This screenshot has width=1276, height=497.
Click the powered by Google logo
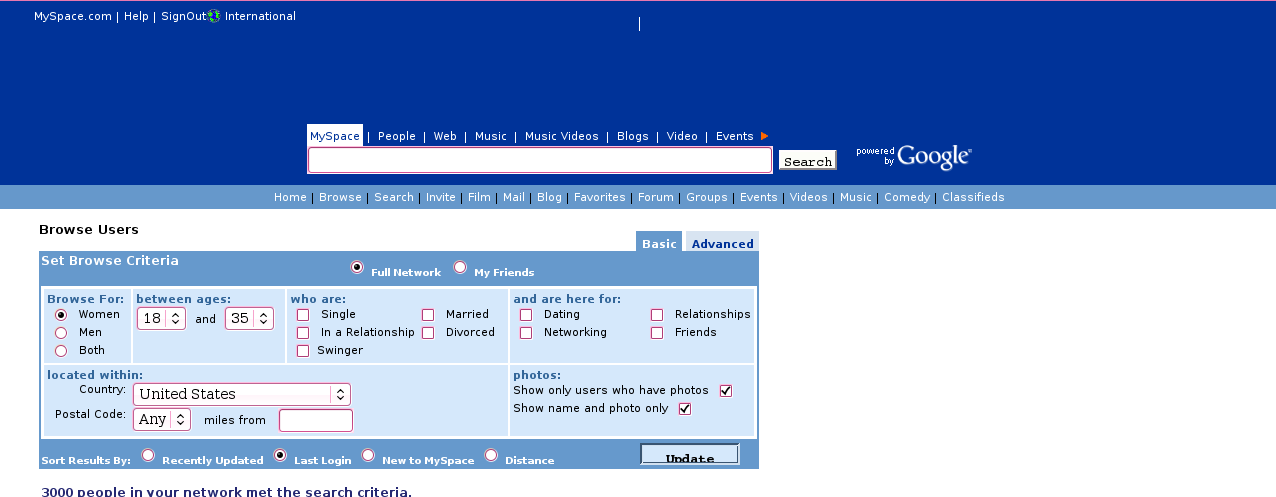click(x=913, y=157)
